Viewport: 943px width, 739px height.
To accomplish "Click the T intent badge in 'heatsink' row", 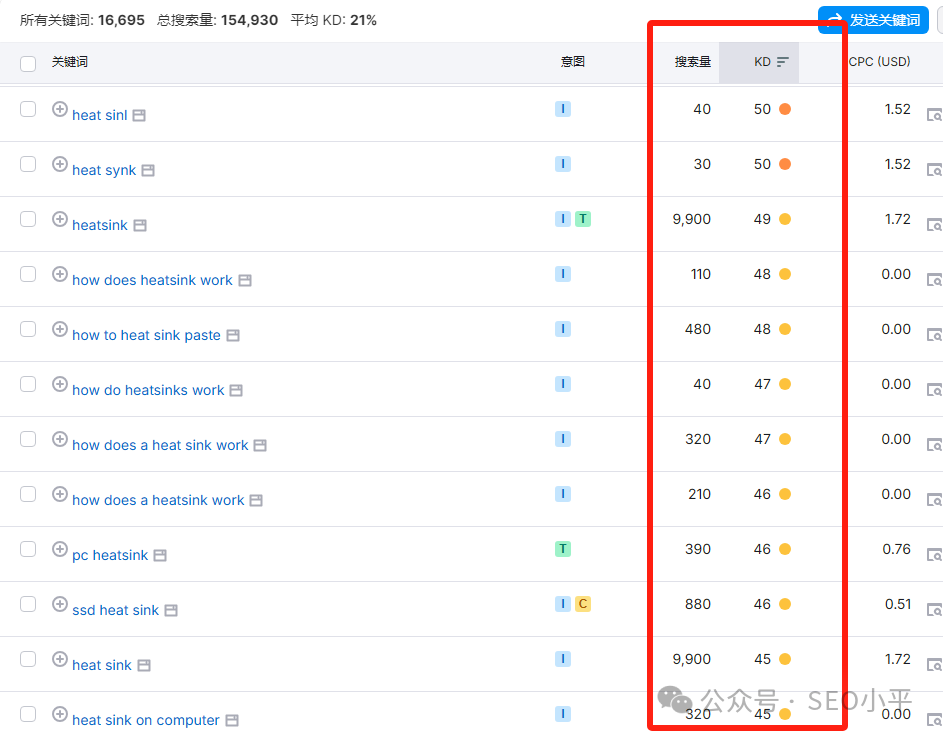I will click(582, 219).
